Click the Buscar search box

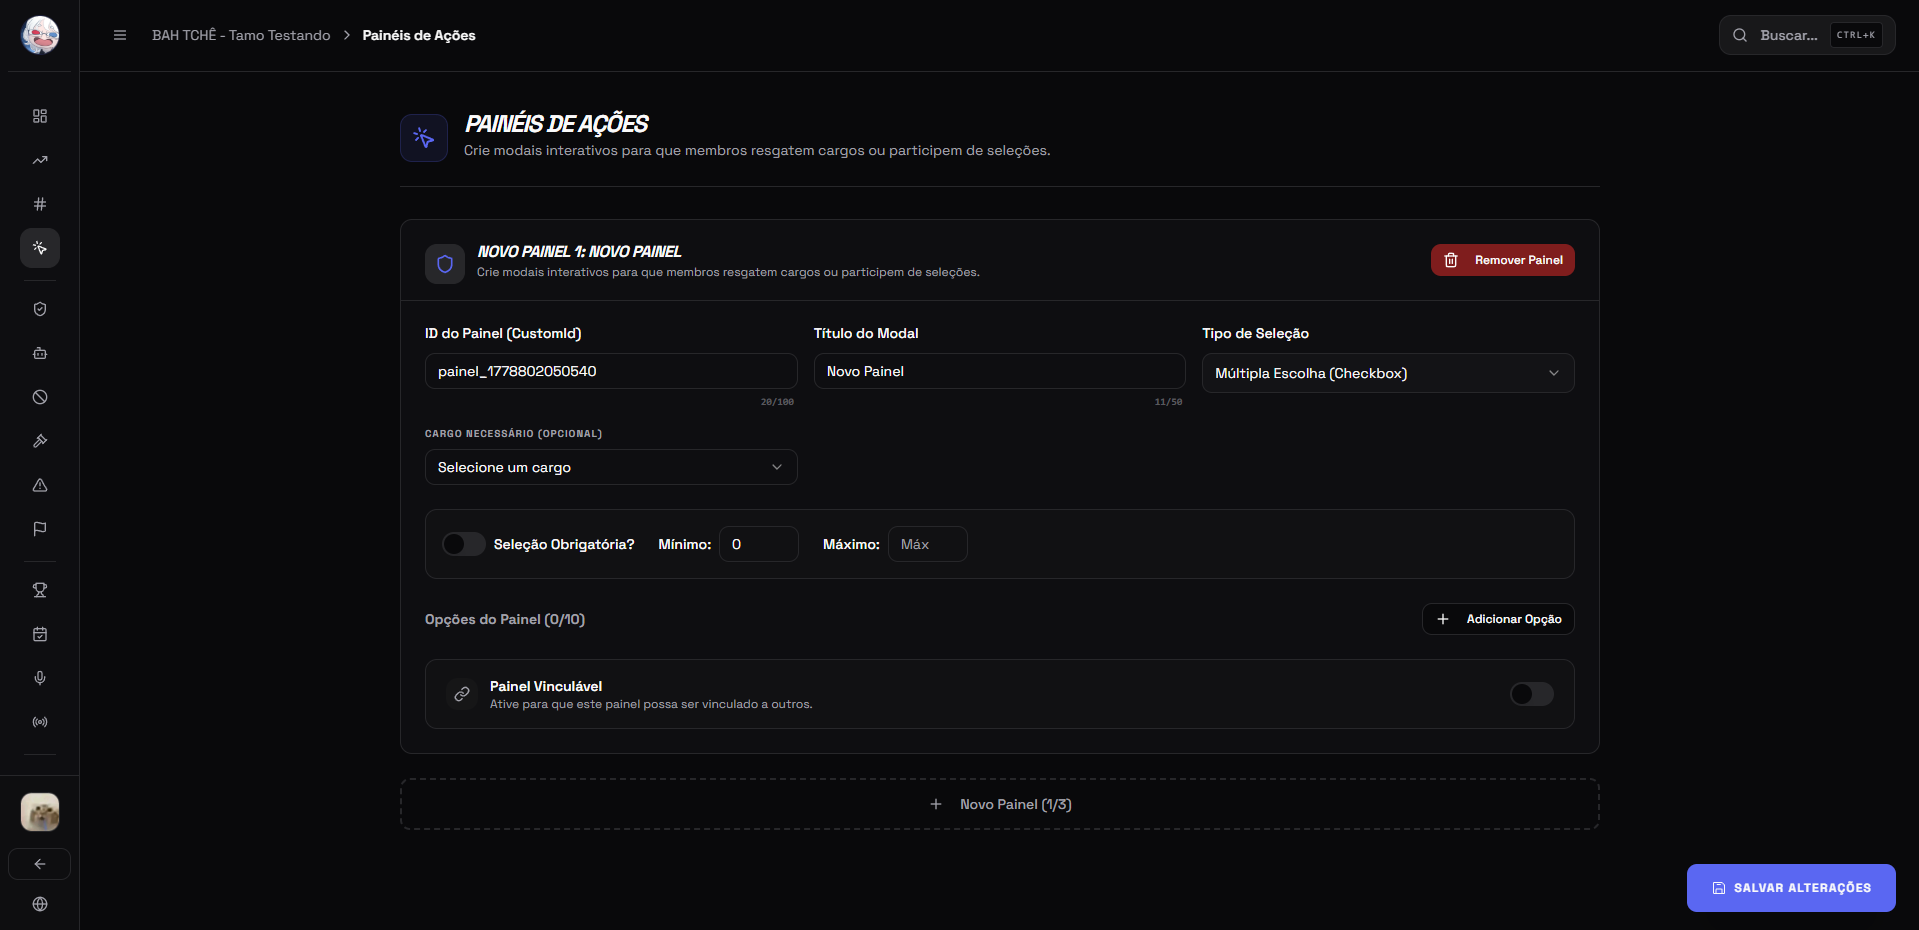tap(1807, 35)
